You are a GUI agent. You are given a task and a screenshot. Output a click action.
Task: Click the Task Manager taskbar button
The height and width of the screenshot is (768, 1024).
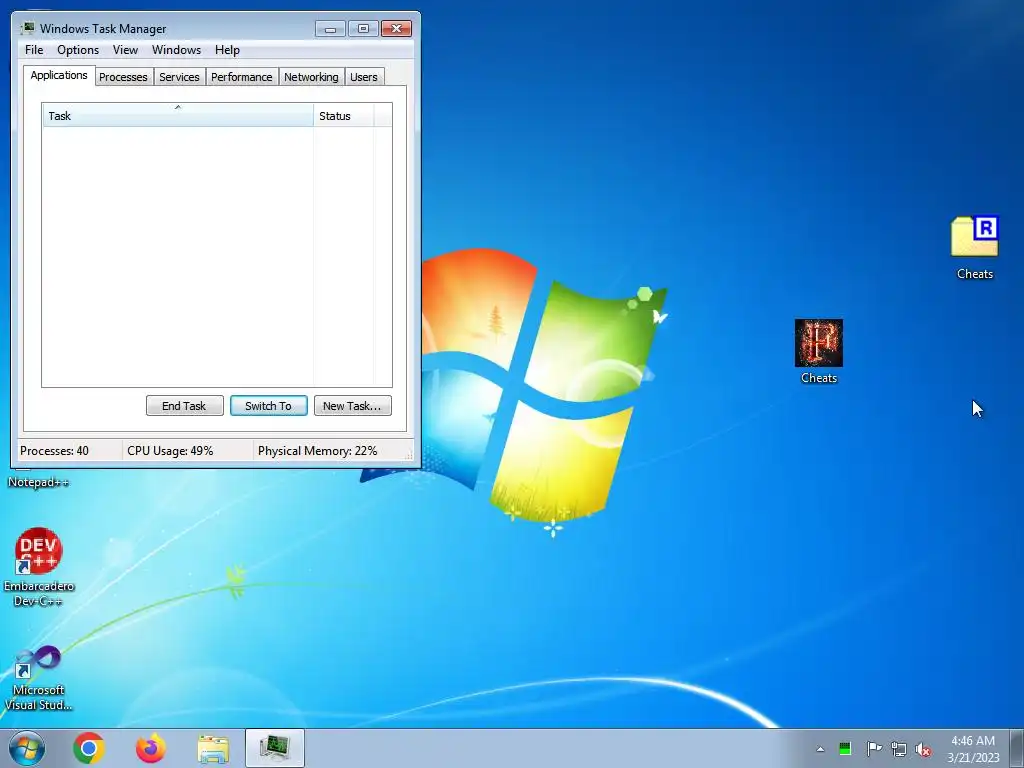[x=274, y=748]
